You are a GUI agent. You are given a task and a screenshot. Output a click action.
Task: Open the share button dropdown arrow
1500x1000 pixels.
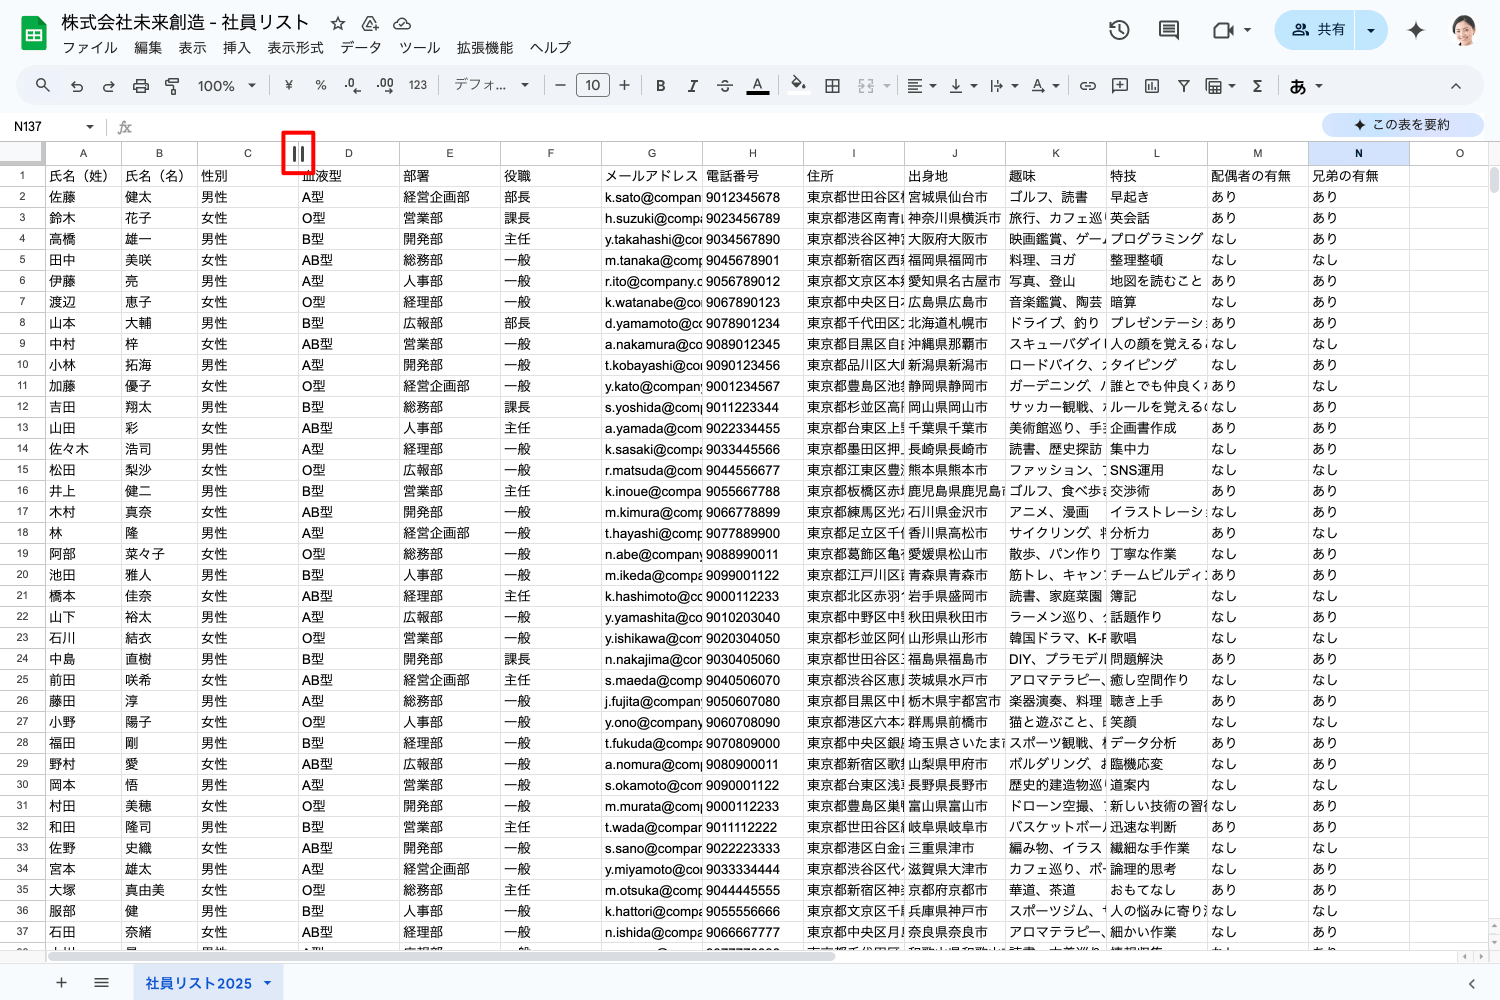click(1371, 30)
